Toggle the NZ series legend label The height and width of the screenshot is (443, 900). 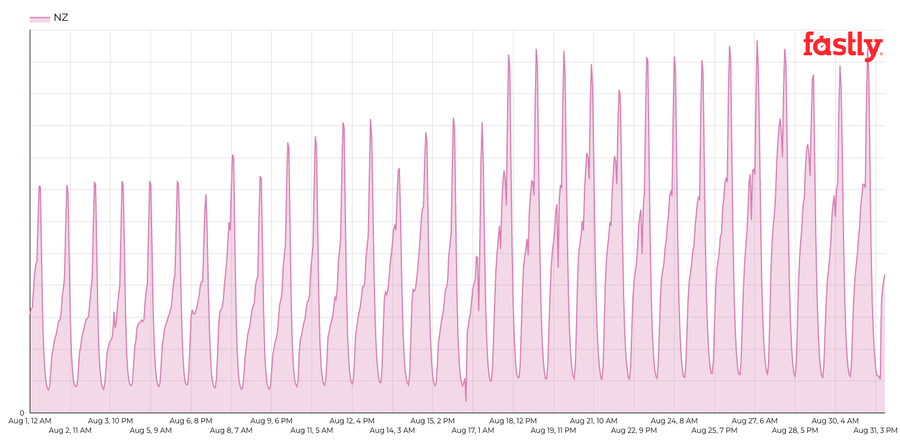pos(60,18)
